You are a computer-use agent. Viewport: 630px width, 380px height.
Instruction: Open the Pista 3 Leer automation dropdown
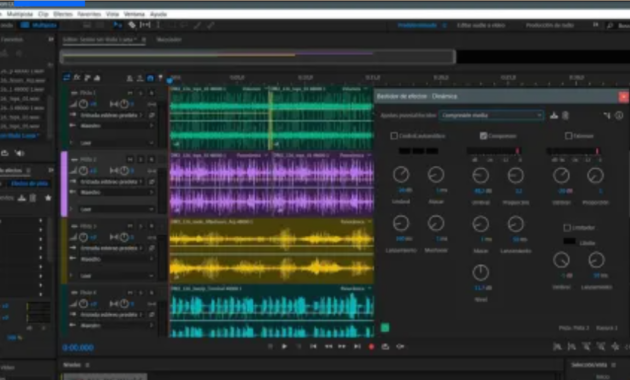[117, 276]
